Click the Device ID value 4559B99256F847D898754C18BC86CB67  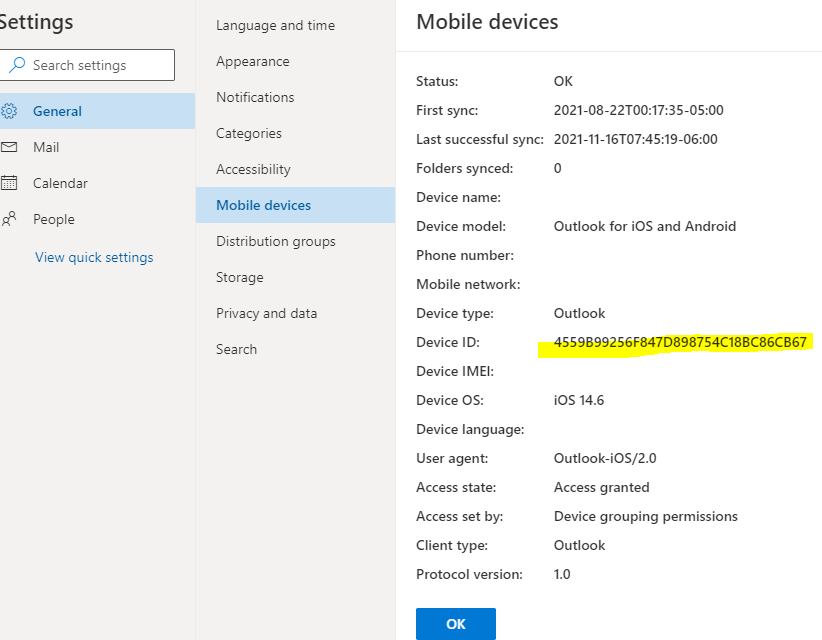[680, 342]
